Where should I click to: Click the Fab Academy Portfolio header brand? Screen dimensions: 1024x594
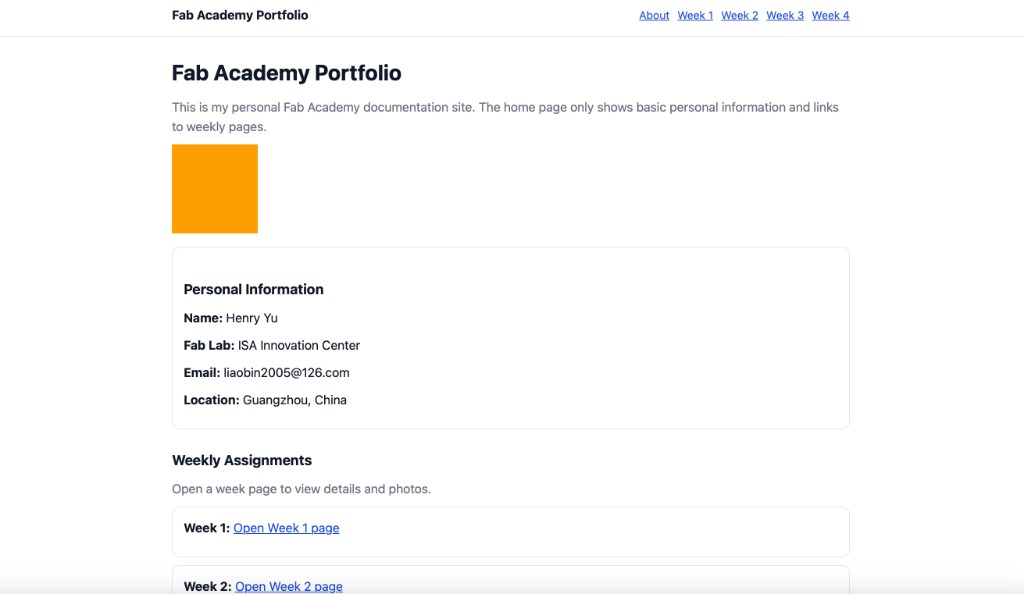tap(240, 15)
